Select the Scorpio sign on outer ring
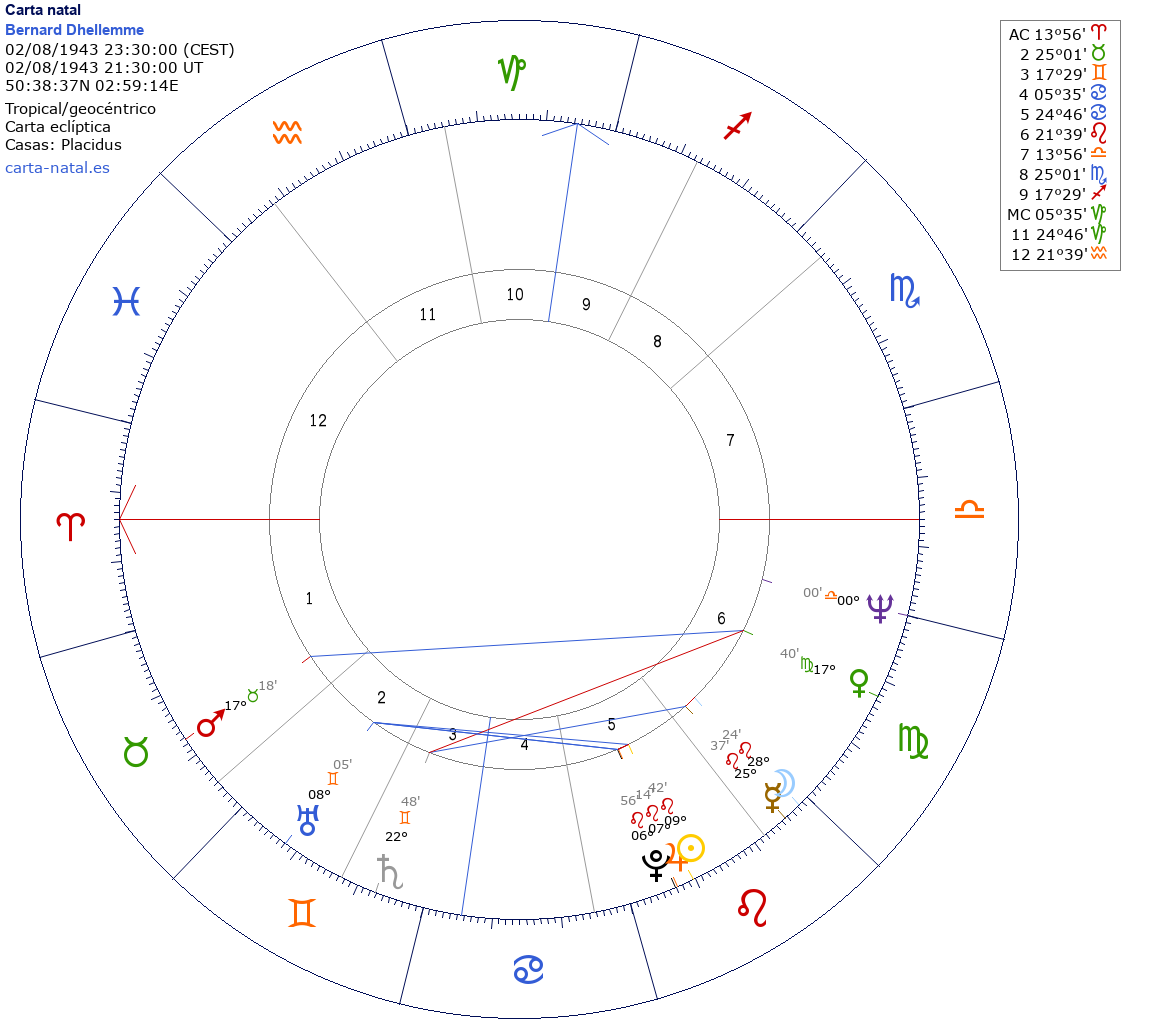Image resolution: width=1170 pixels, height=1020 pixels. point(904,290)
